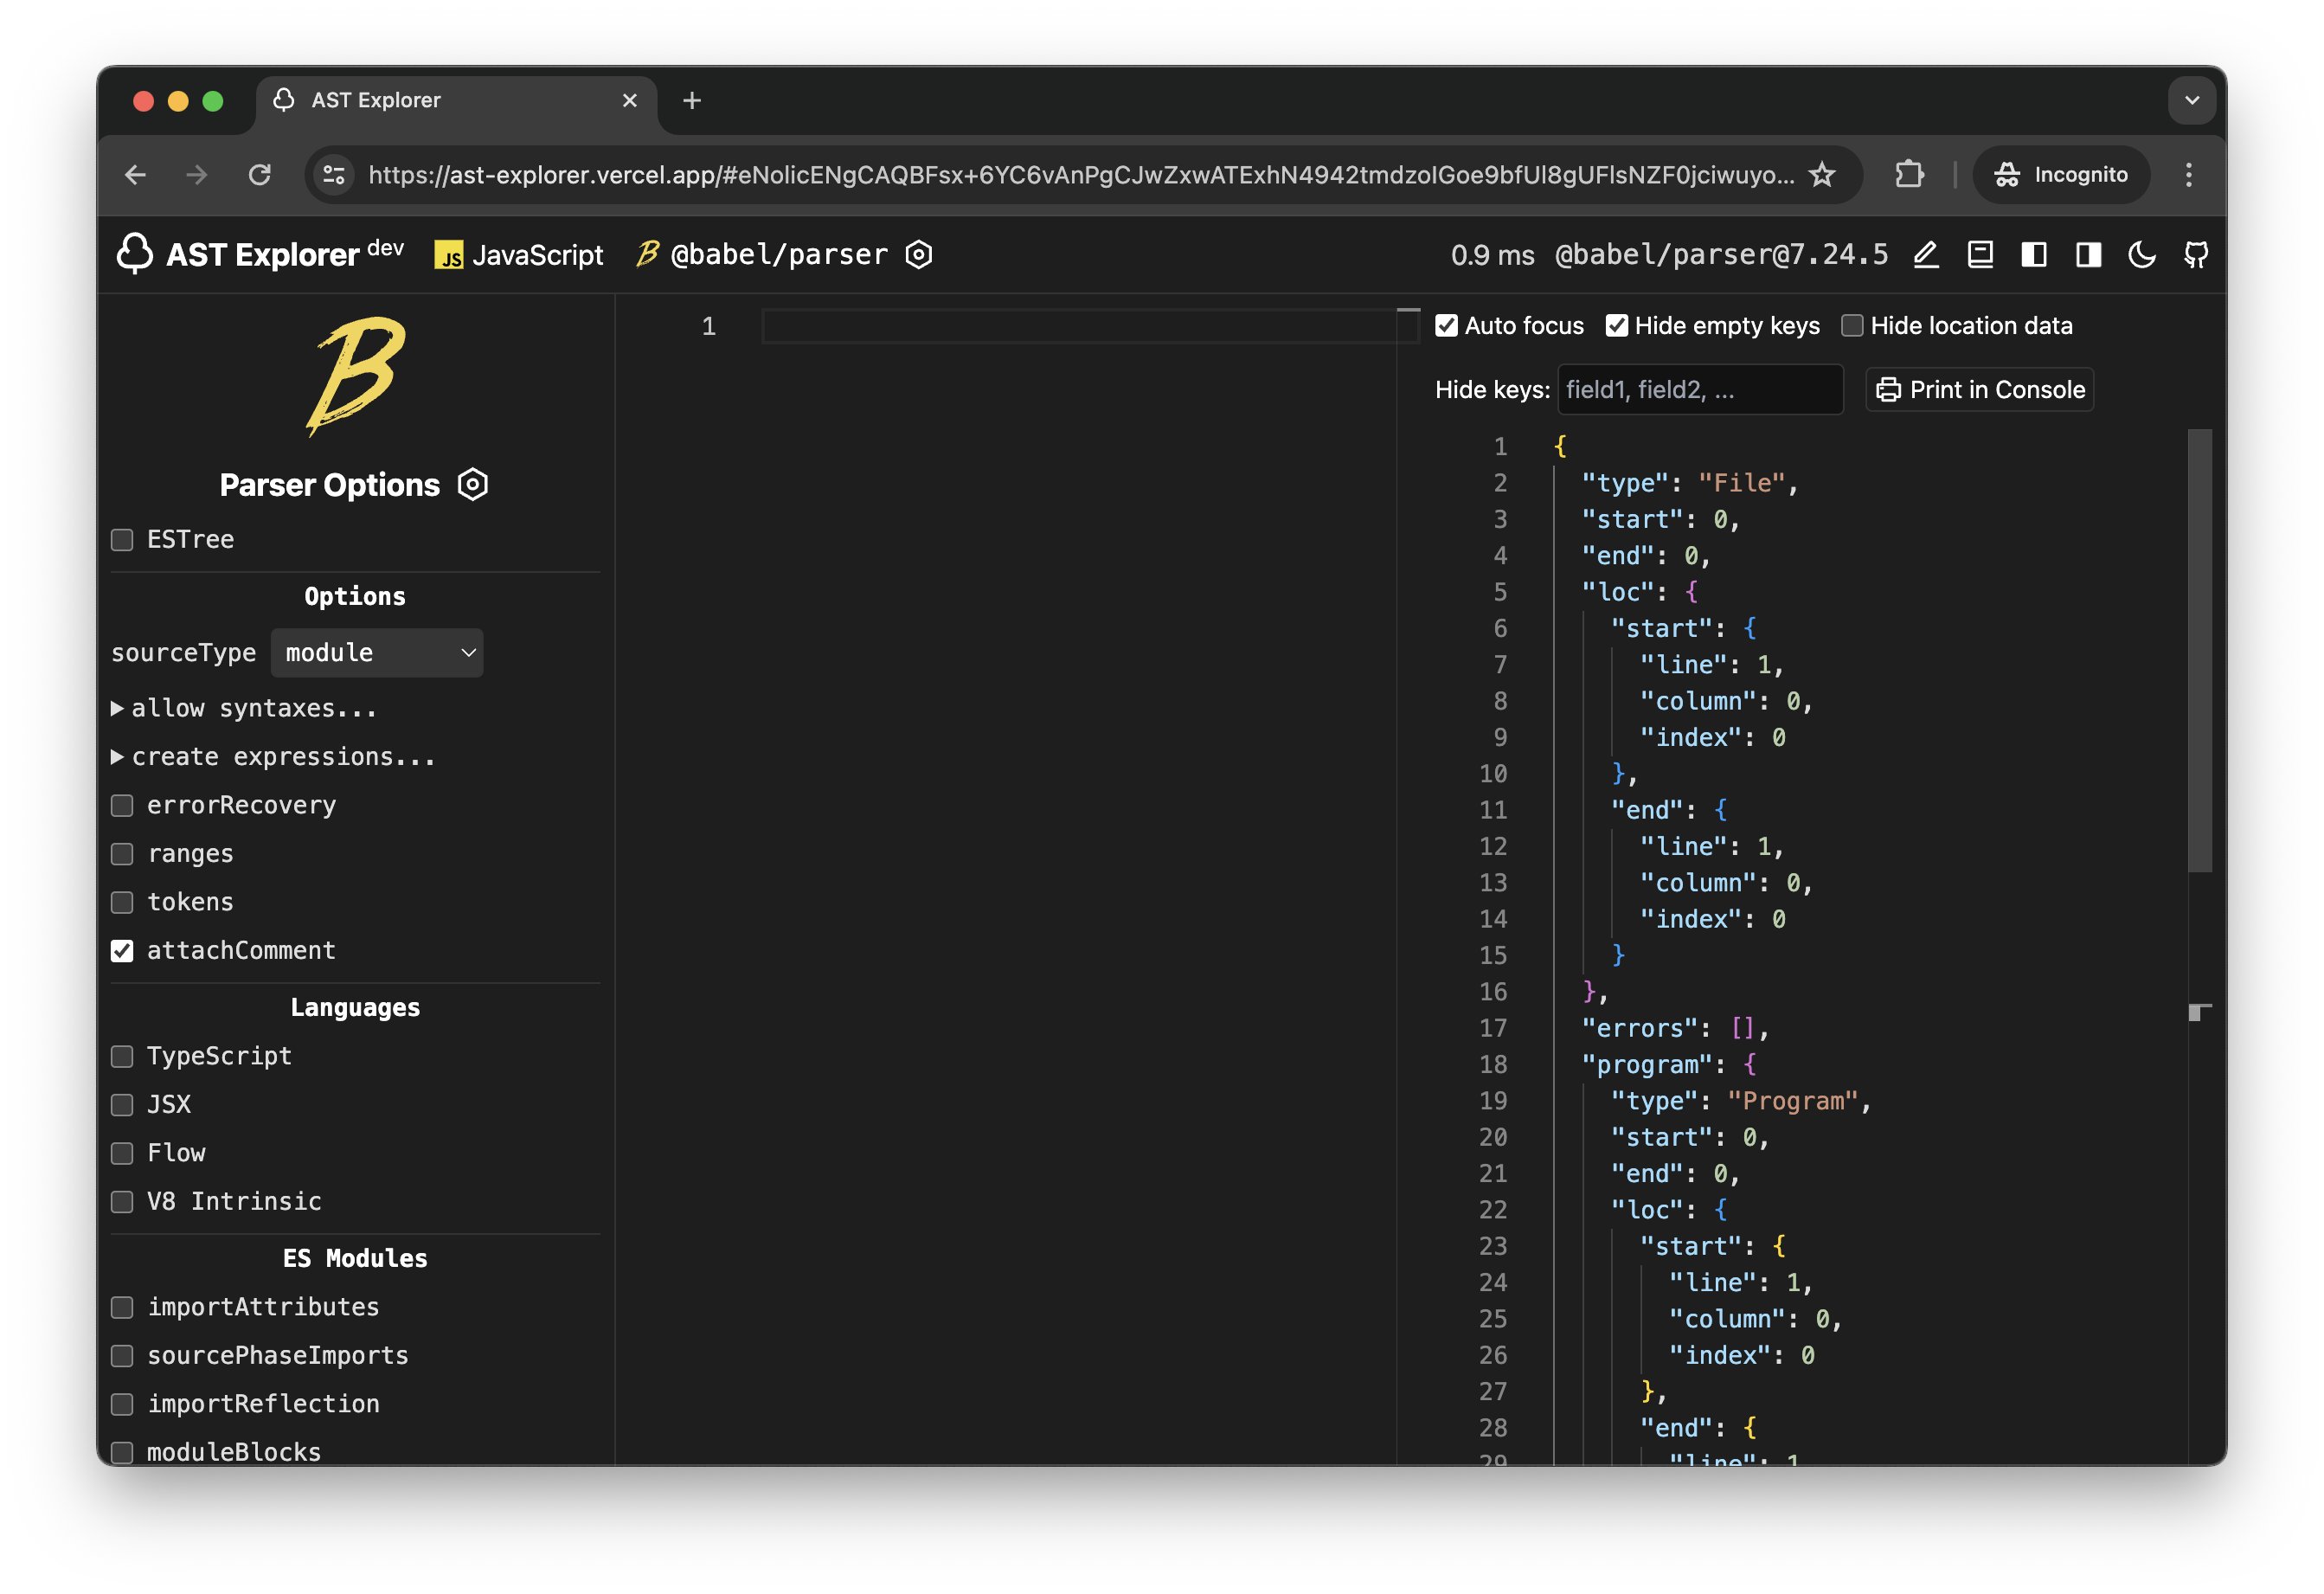Viewport: 2324px width, 1594px height.
Task: Expand the allow syntaxes section
Action: (244, 708)
